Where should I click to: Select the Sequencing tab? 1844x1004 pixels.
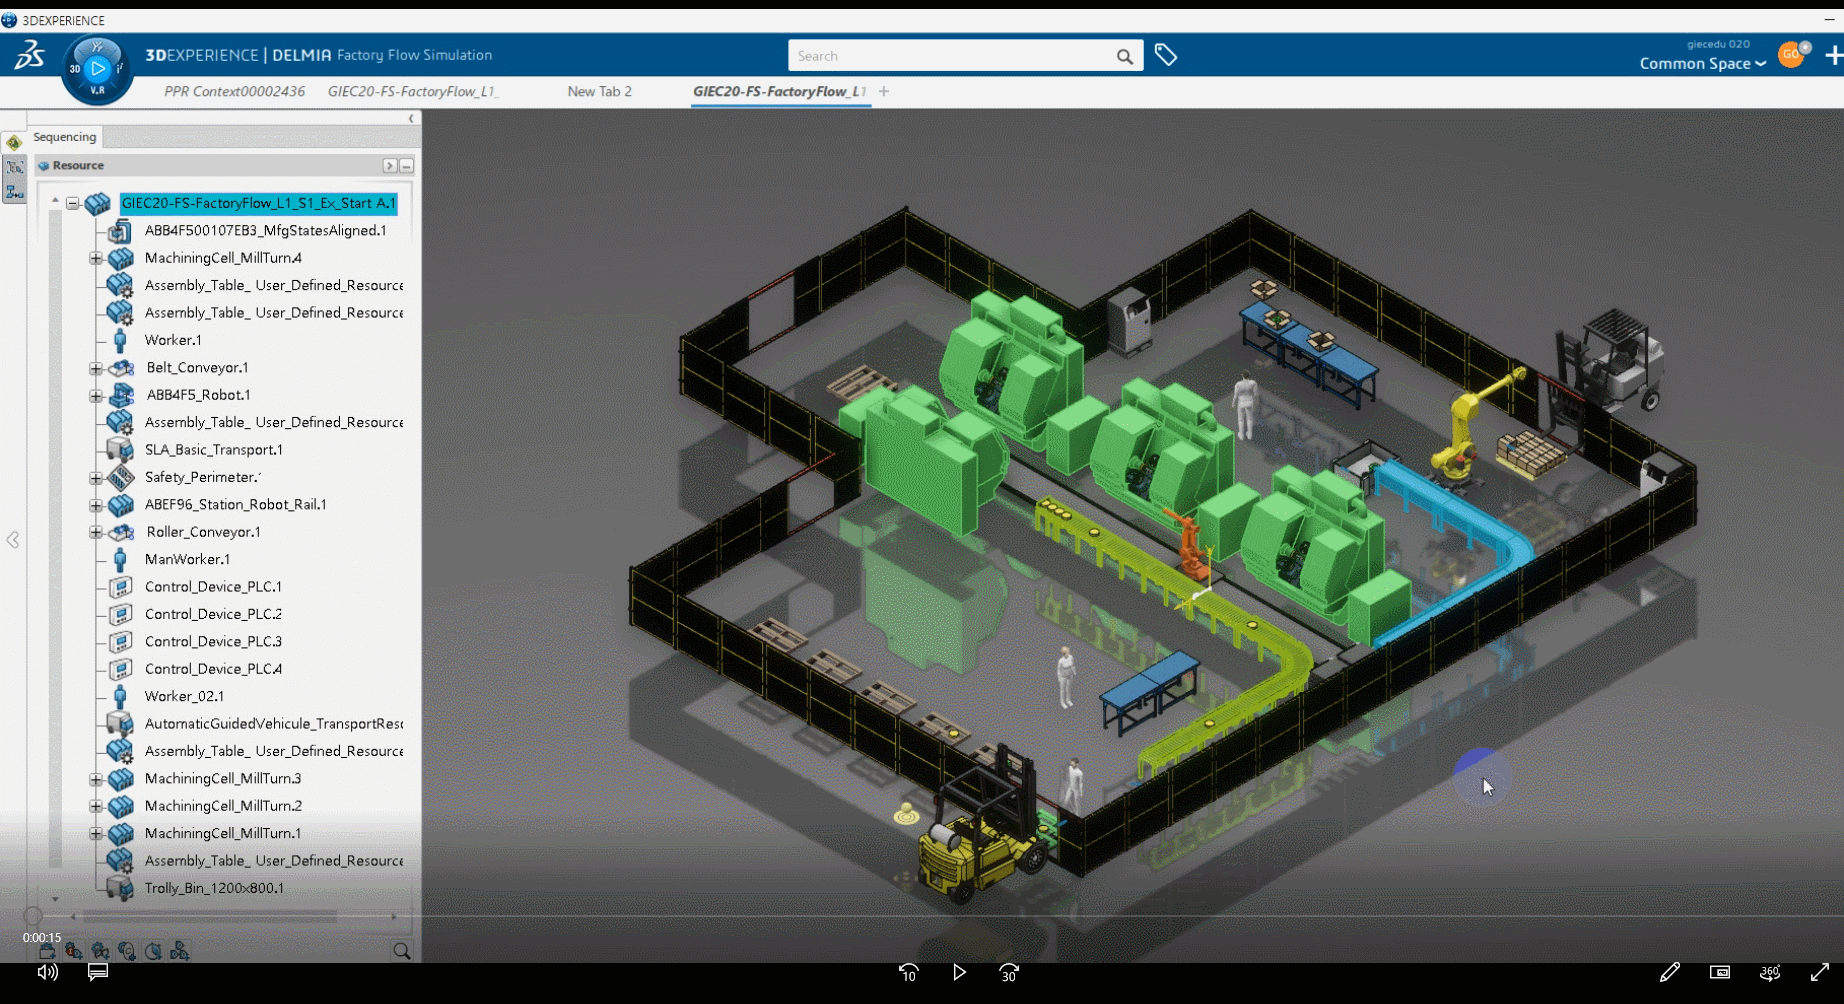65,137
